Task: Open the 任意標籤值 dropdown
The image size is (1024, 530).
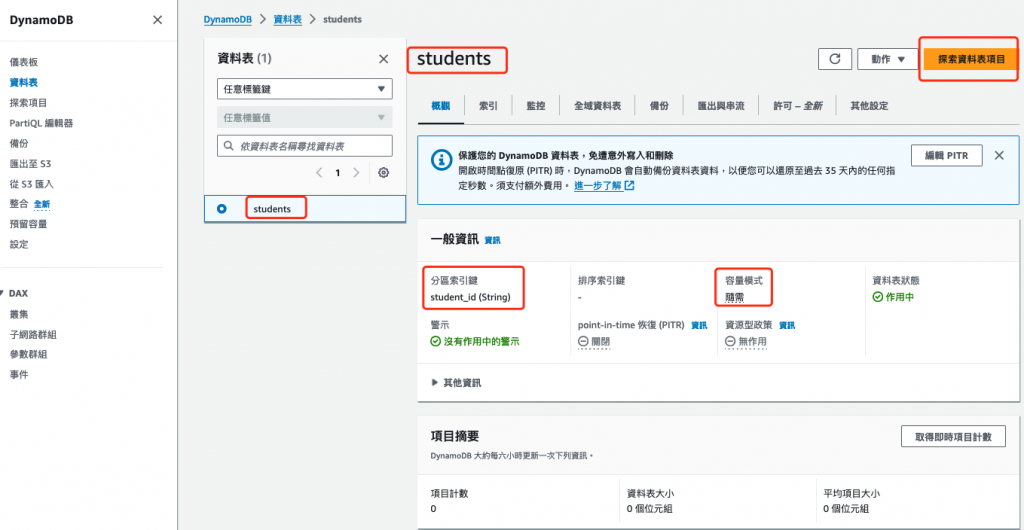Action: click(305, 117)
